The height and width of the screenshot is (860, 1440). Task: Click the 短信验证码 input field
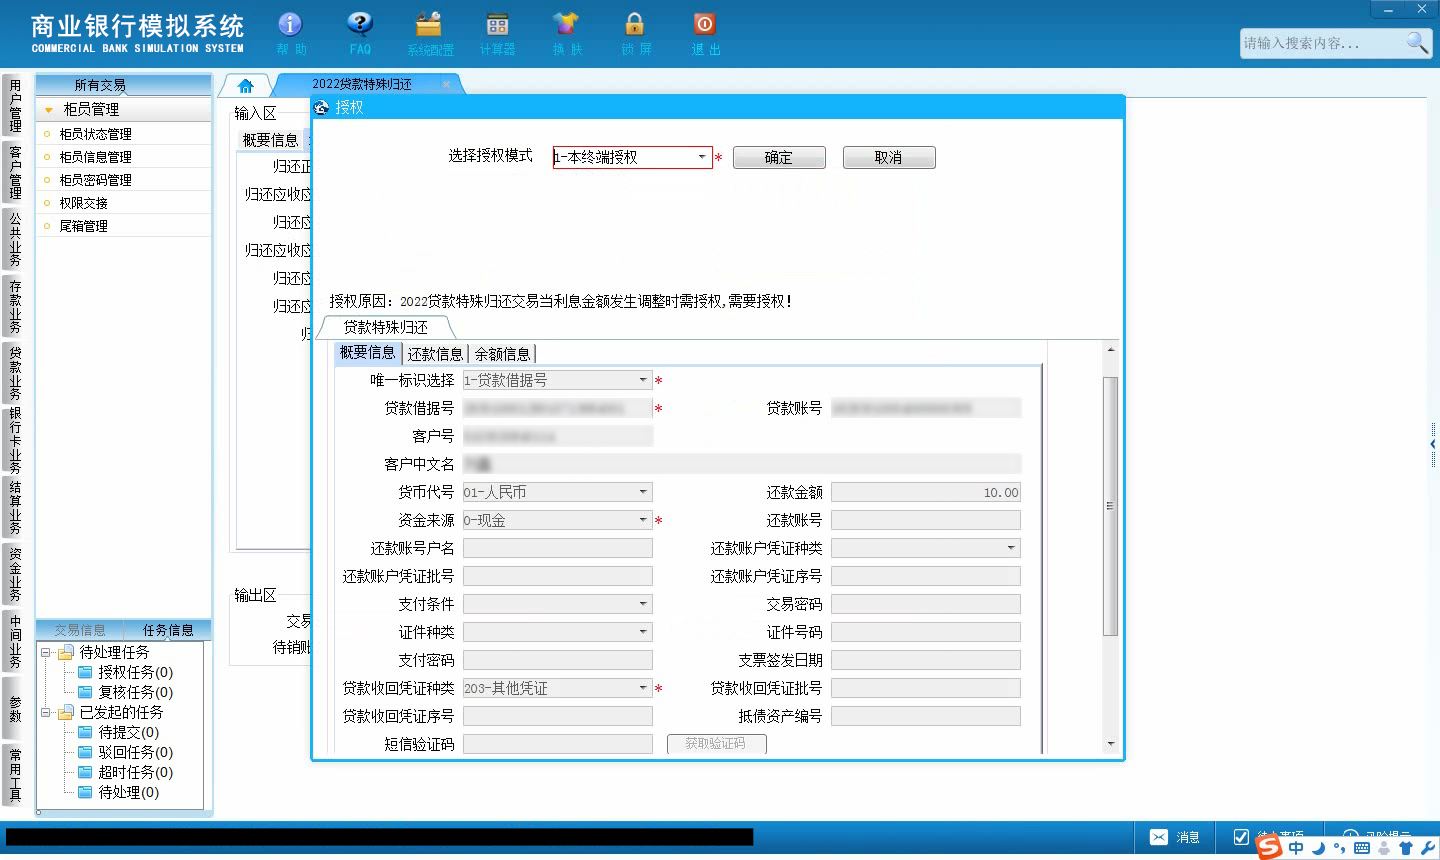pyautogui.click(x=558, y=744)
